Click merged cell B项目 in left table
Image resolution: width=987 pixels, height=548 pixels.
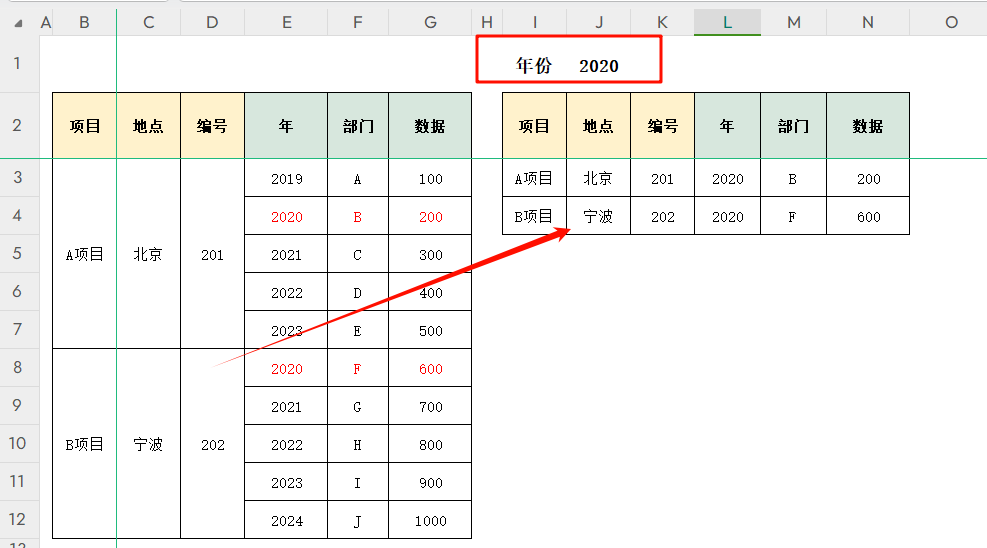(x=84, y=444)
